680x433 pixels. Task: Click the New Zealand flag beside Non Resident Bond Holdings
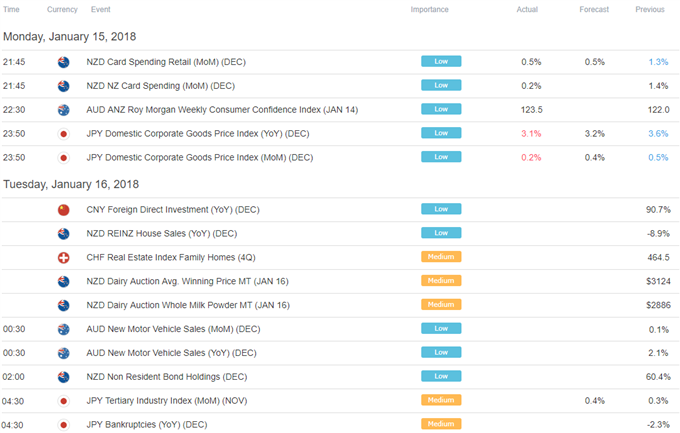coord(63,377)
